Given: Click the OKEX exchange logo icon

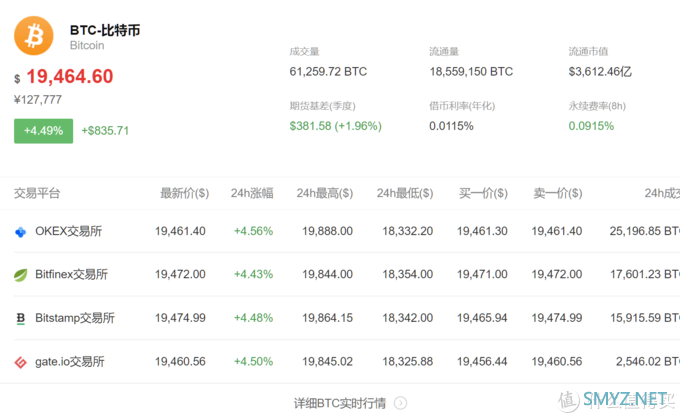Looking at the screenshot, I should tap(20, 232).
